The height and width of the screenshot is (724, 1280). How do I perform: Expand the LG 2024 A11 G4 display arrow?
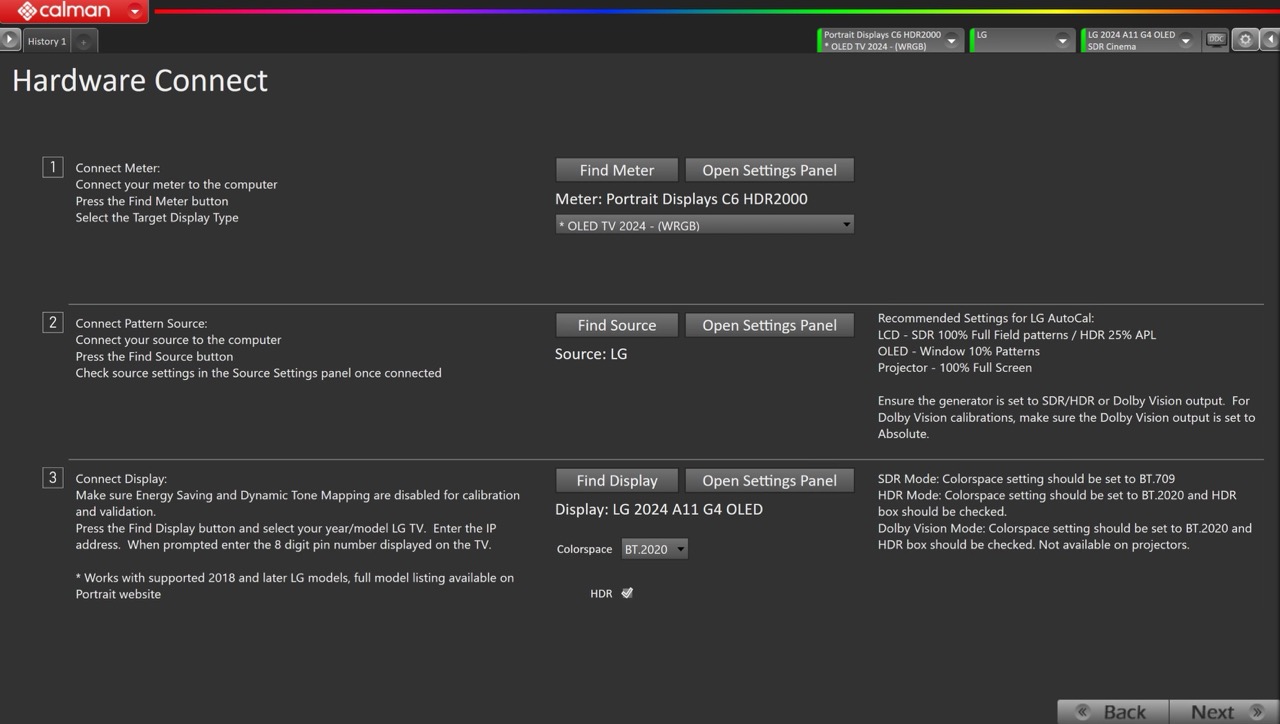click(1186, 40)
